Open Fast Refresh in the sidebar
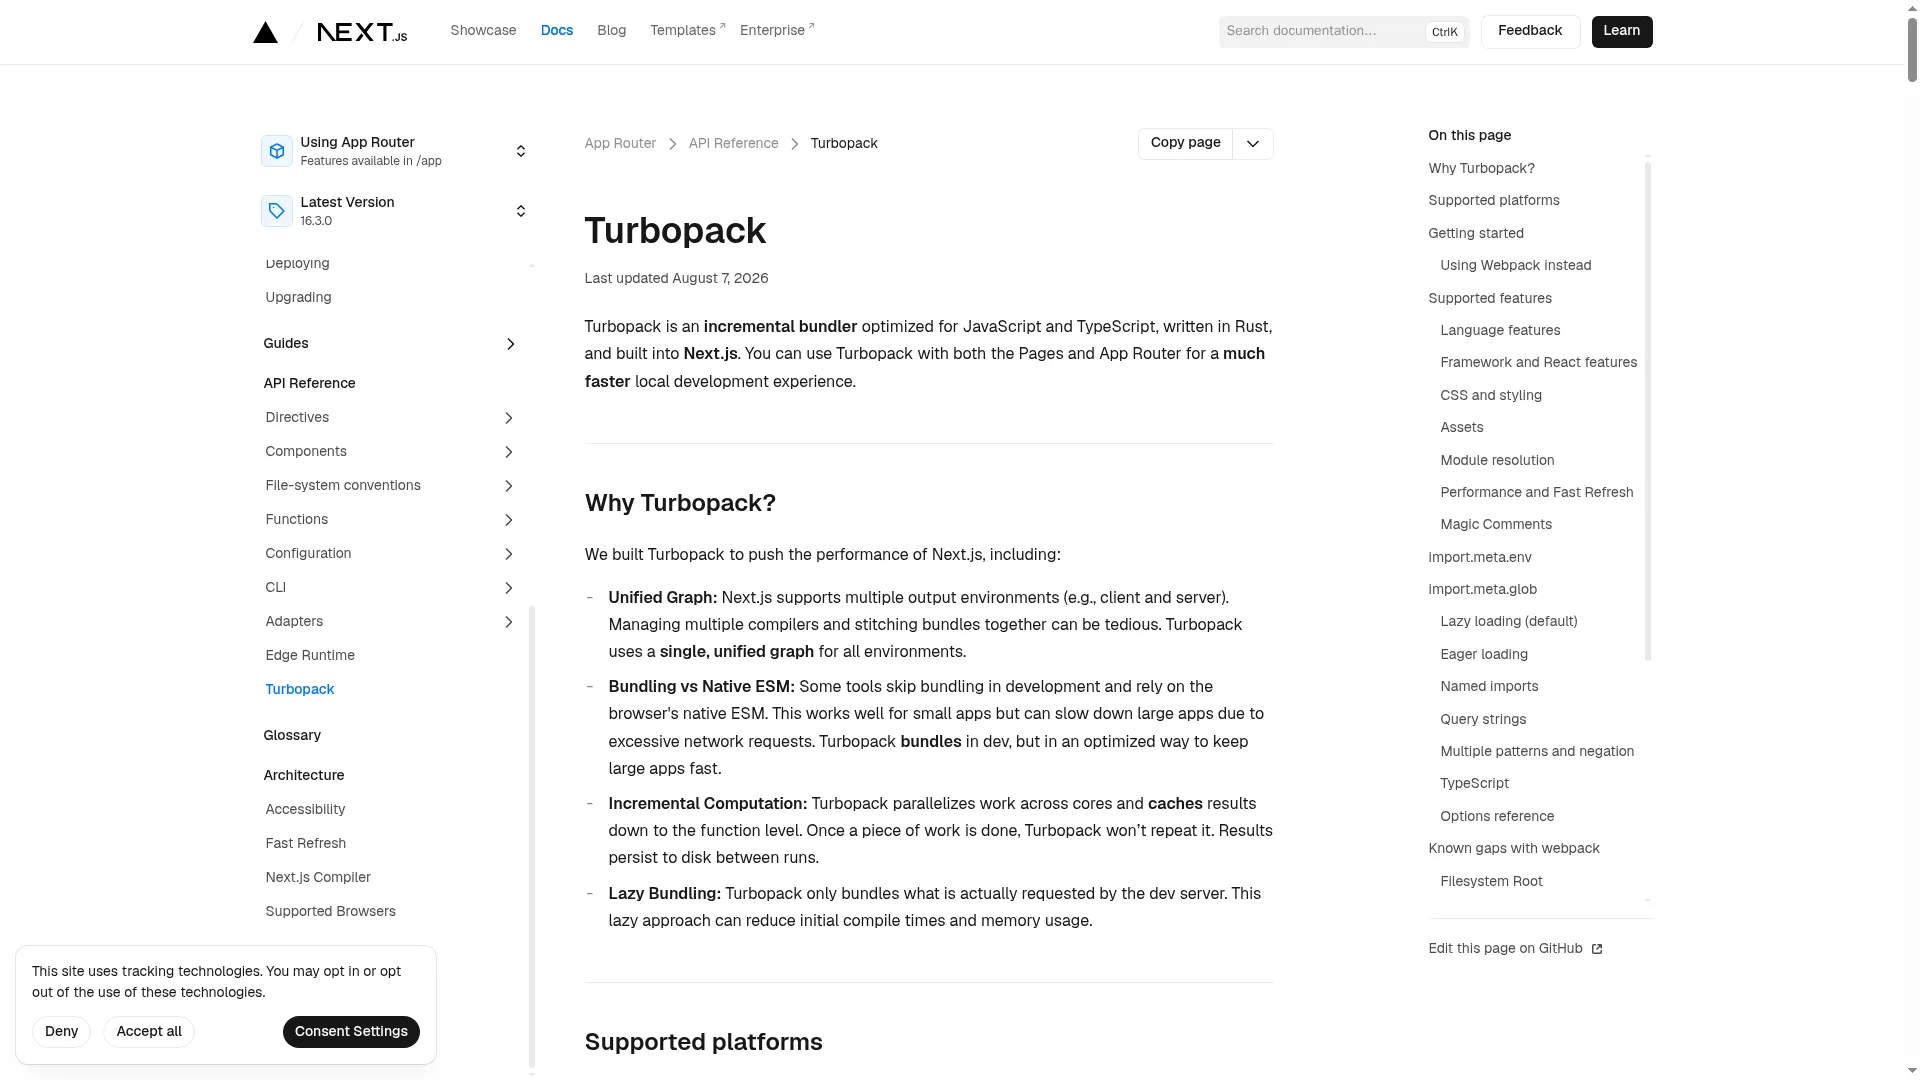The width and height of the screenshot is (1920, 1080). tap(305, 844)
